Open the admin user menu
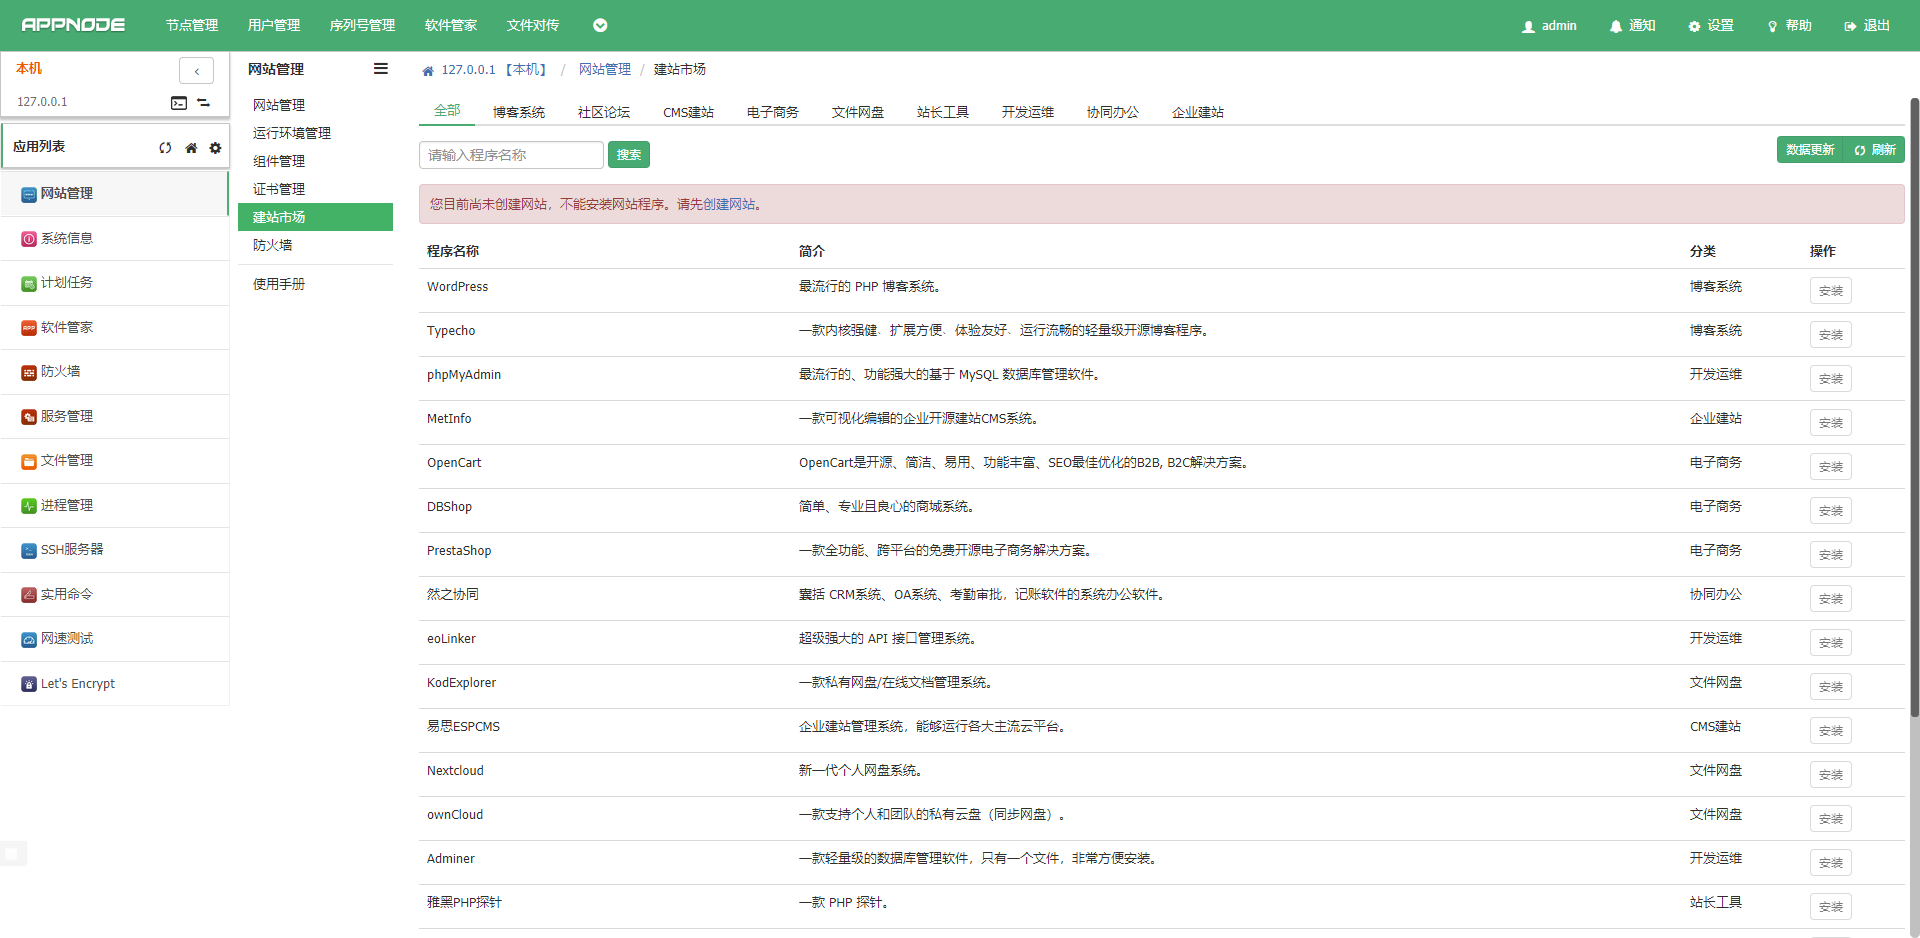Image resolution: width=1920 pixels, height=938 pixels. 1549,26
